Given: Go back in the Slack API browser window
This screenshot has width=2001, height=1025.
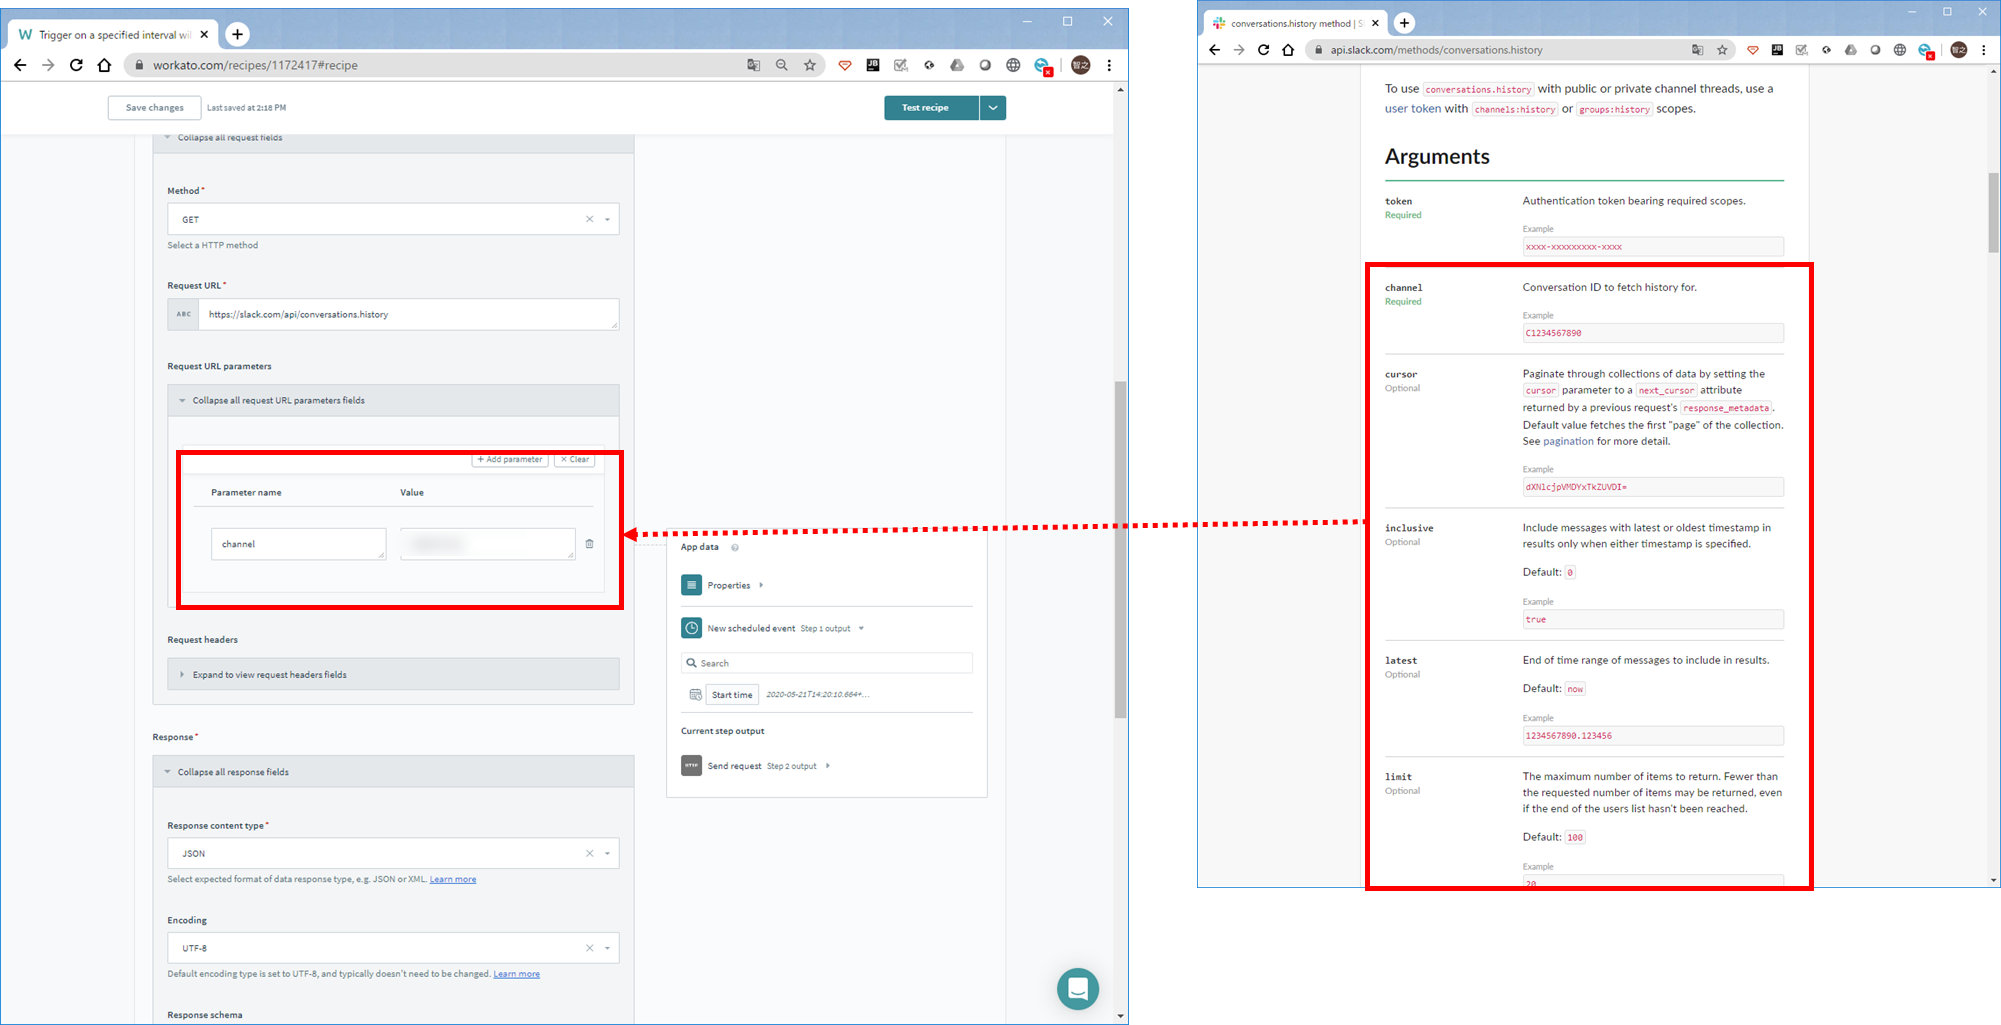Looking at the screenshot, I should [x=1214, y=50].
